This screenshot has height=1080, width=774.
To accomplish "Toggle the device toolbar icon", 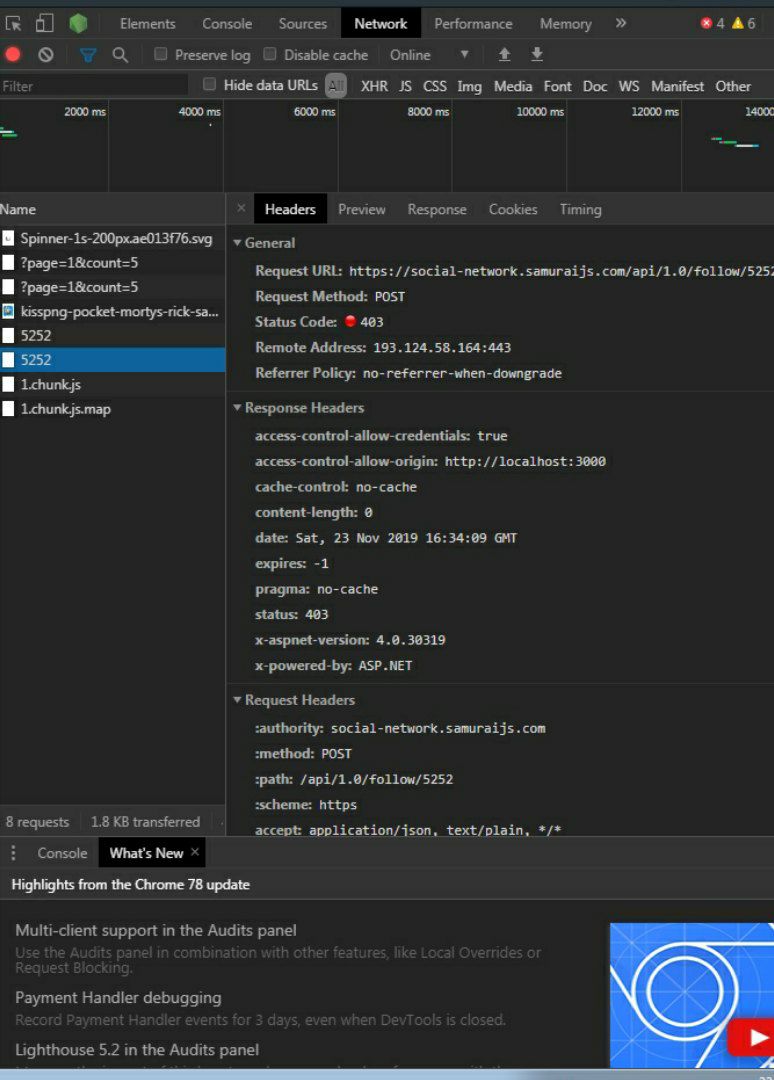I will click(x=44, y=23).
